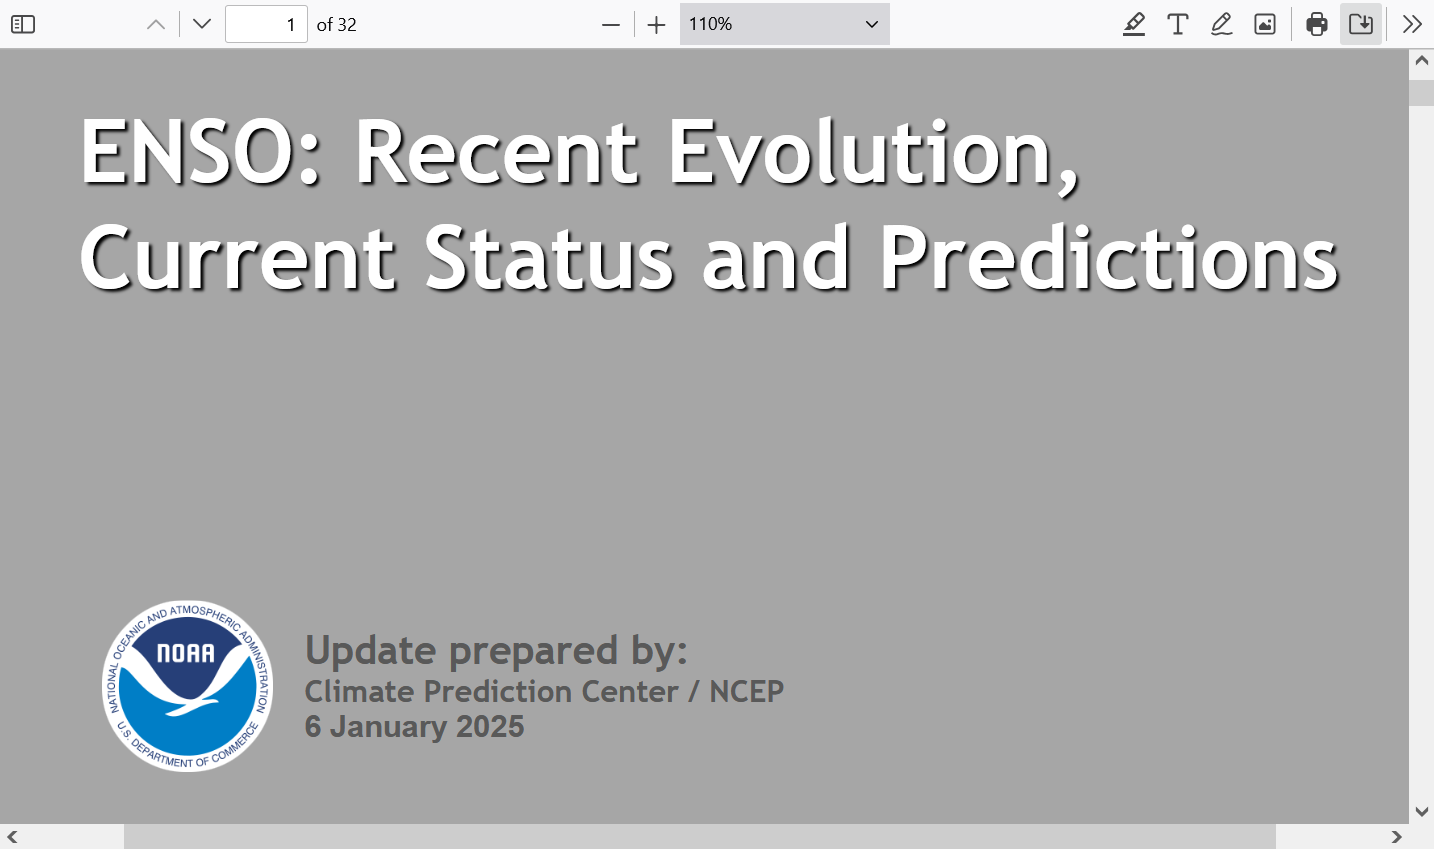Screen dimensions: 1434x849
Task: Click the vertical scrollbar down arrow
Action: 1421,812
